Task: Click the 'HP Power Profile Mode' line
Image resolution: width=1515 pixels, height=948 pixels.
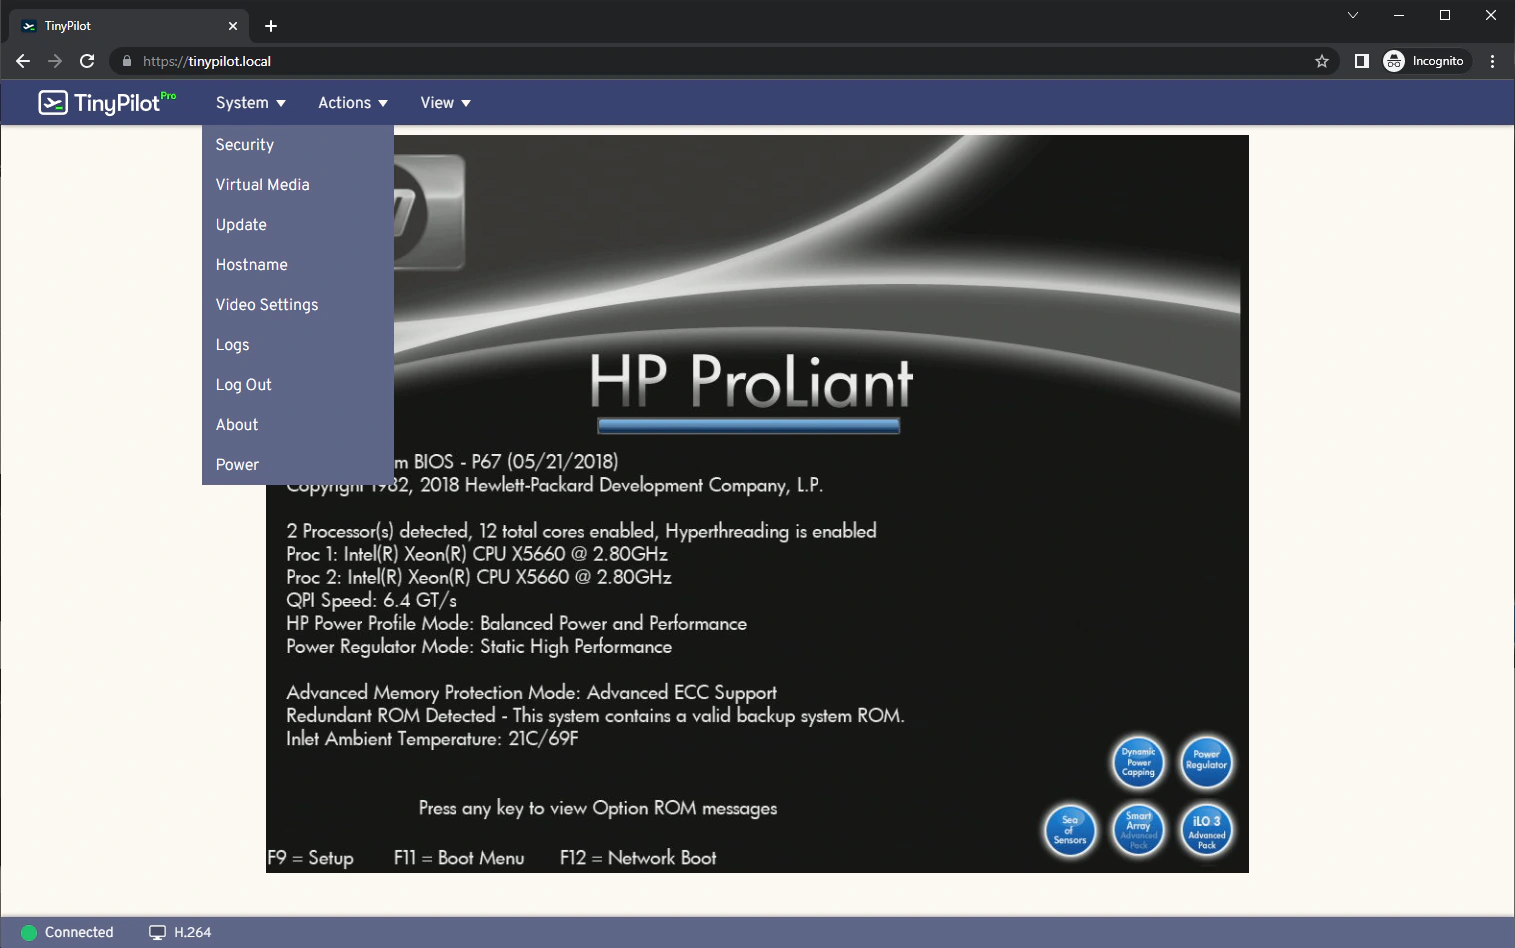Action: tap(516, 623)
